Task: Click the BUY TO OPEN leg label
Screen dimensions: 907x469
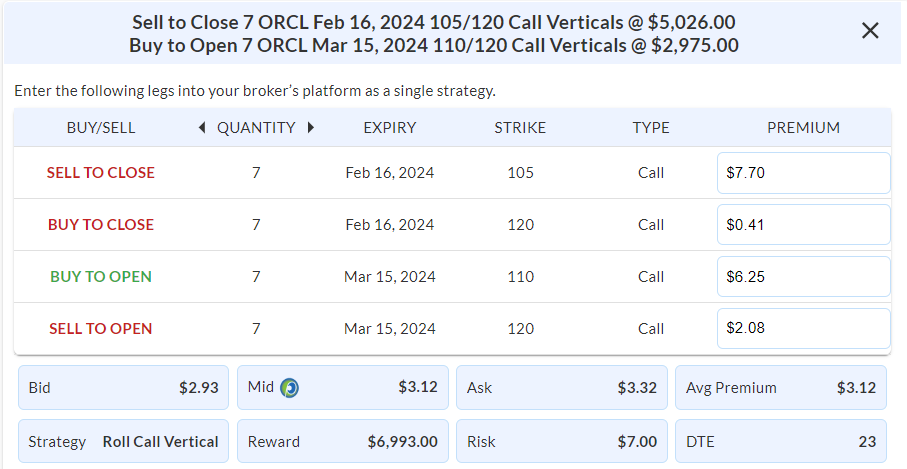Action: [101, 276]
